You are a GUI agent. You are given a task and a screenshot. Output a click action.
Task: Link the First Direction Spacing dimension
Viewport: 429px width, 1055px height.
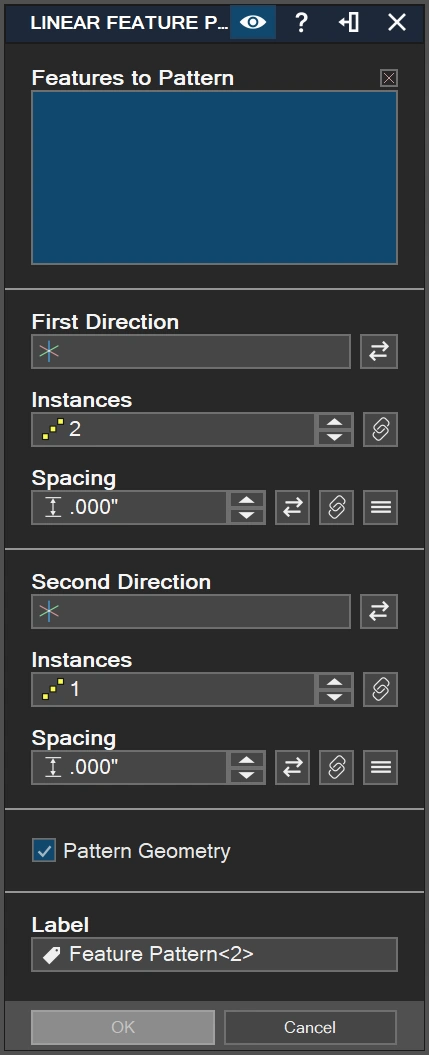coord(337,507)
